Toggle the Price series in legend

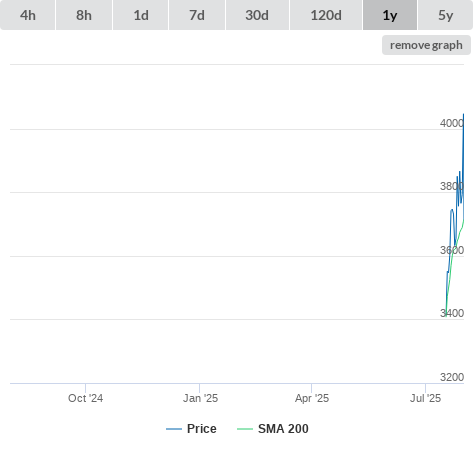[x=202, y=429]
